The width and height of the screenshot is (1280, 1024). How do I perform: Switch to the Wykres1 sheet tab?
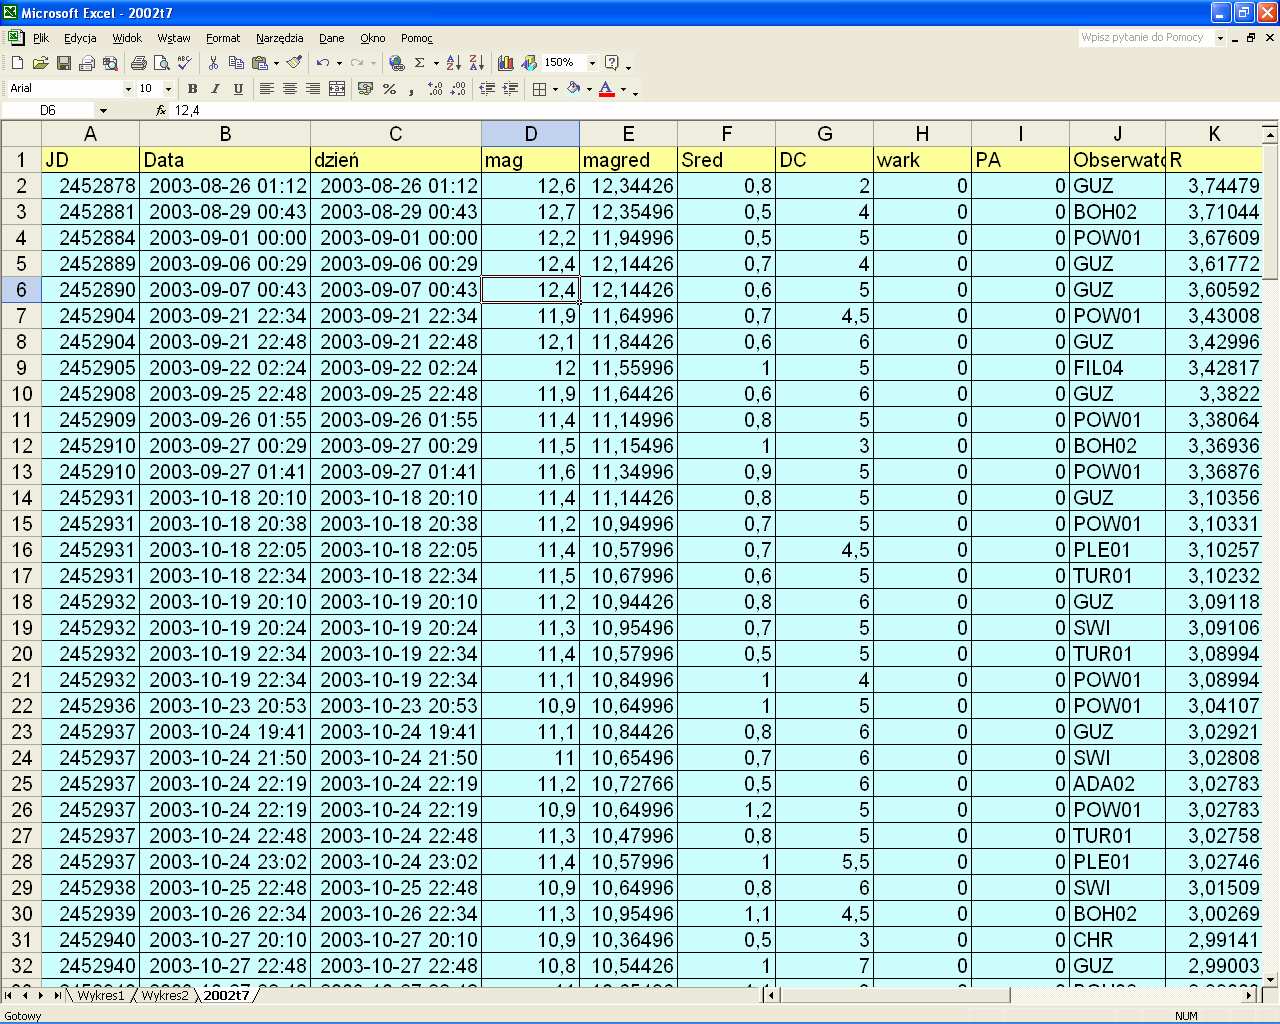coord(101,995)
